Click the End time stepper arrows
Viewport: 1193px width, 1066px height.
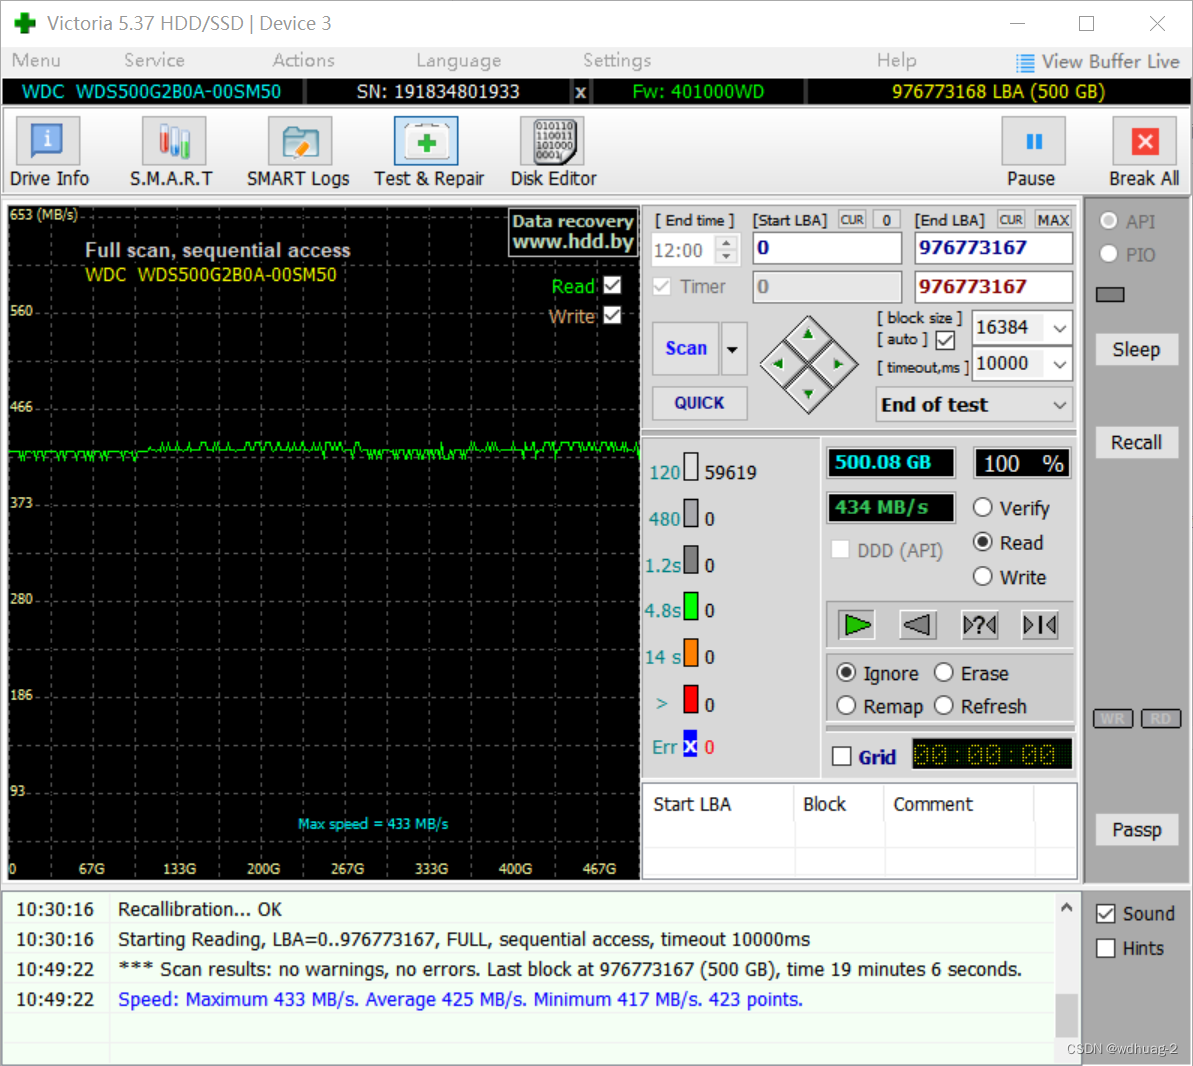pos(727,250)
